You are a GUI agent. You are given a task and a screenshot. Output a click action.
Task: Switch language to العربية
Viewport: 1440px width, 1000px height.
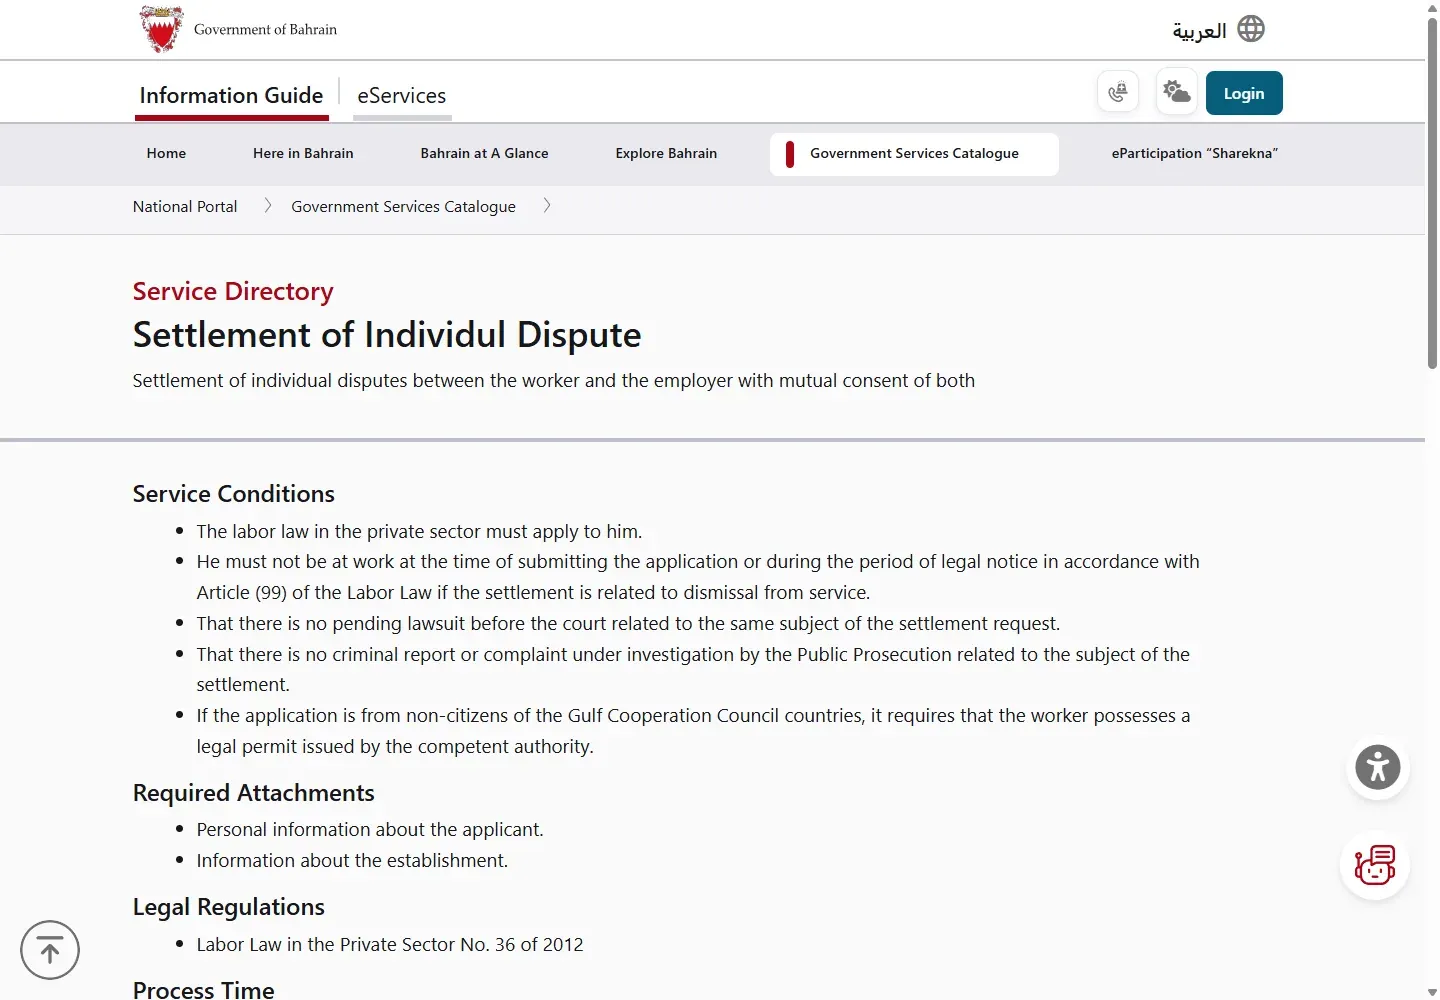click(x=1199, y=30)
